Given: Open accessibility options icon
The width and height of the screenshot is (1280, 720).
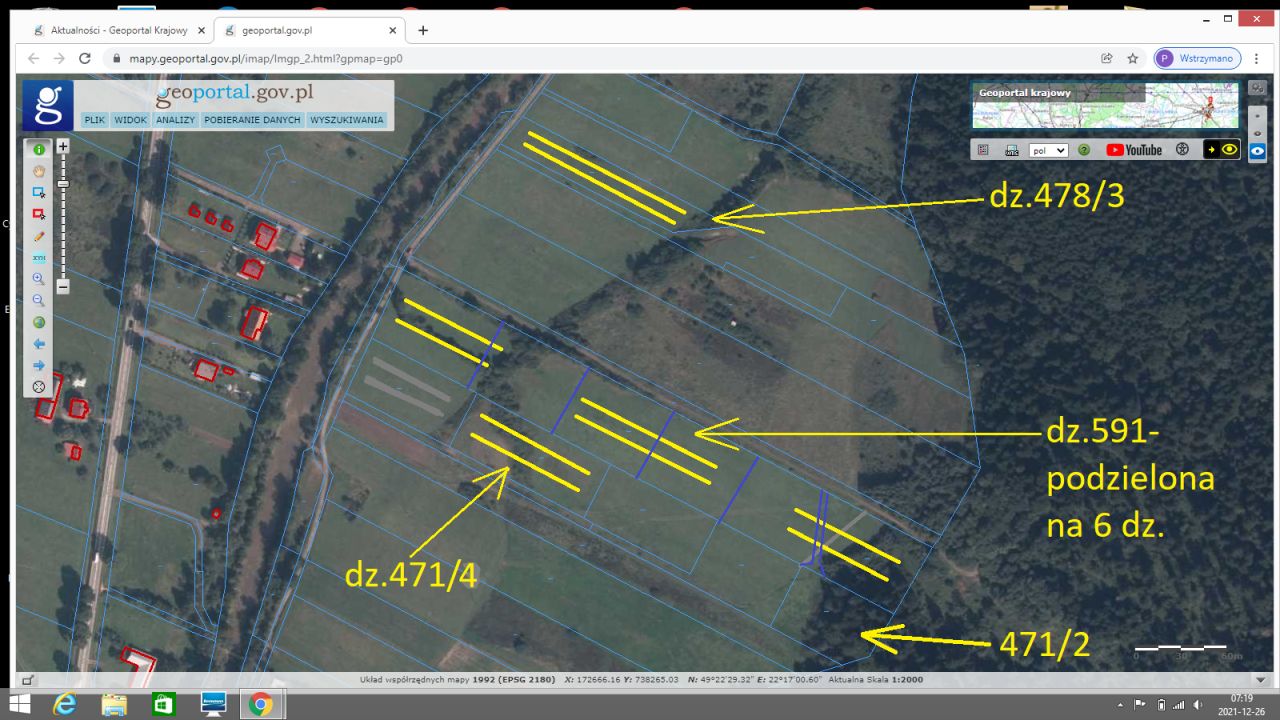Looking at the screenshot, I should click(1182, 150).
